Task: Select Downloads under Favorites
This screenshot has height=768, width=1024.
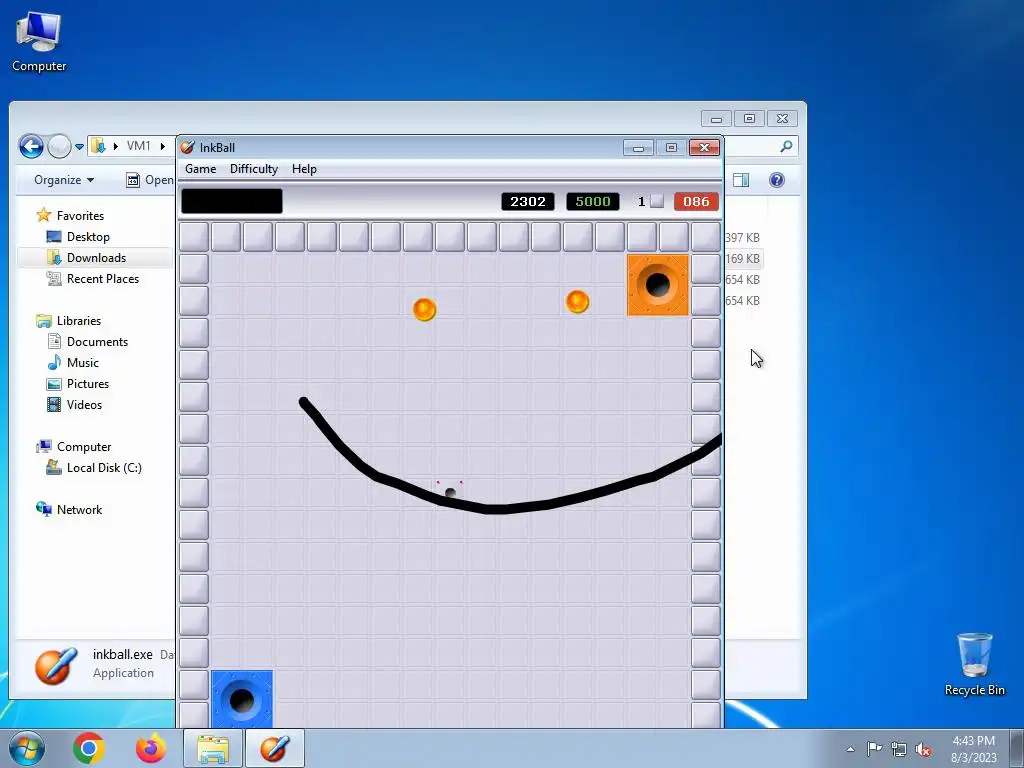Action: (x=96, y=257)
